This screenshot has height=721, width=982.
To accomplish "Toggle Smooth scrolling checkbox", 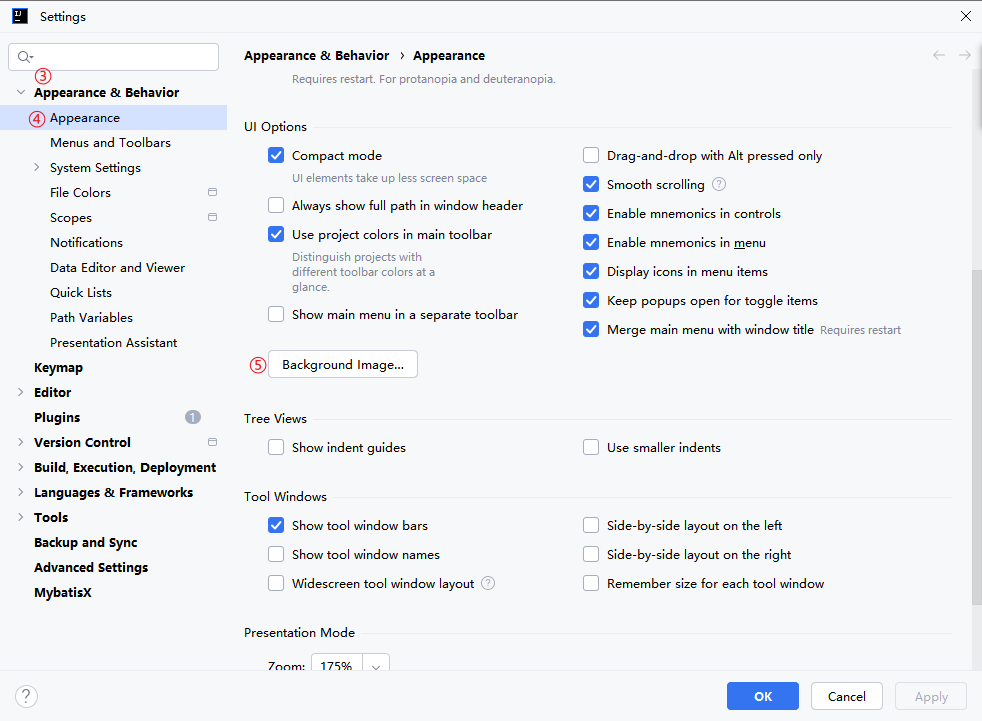I will [591, 185].
